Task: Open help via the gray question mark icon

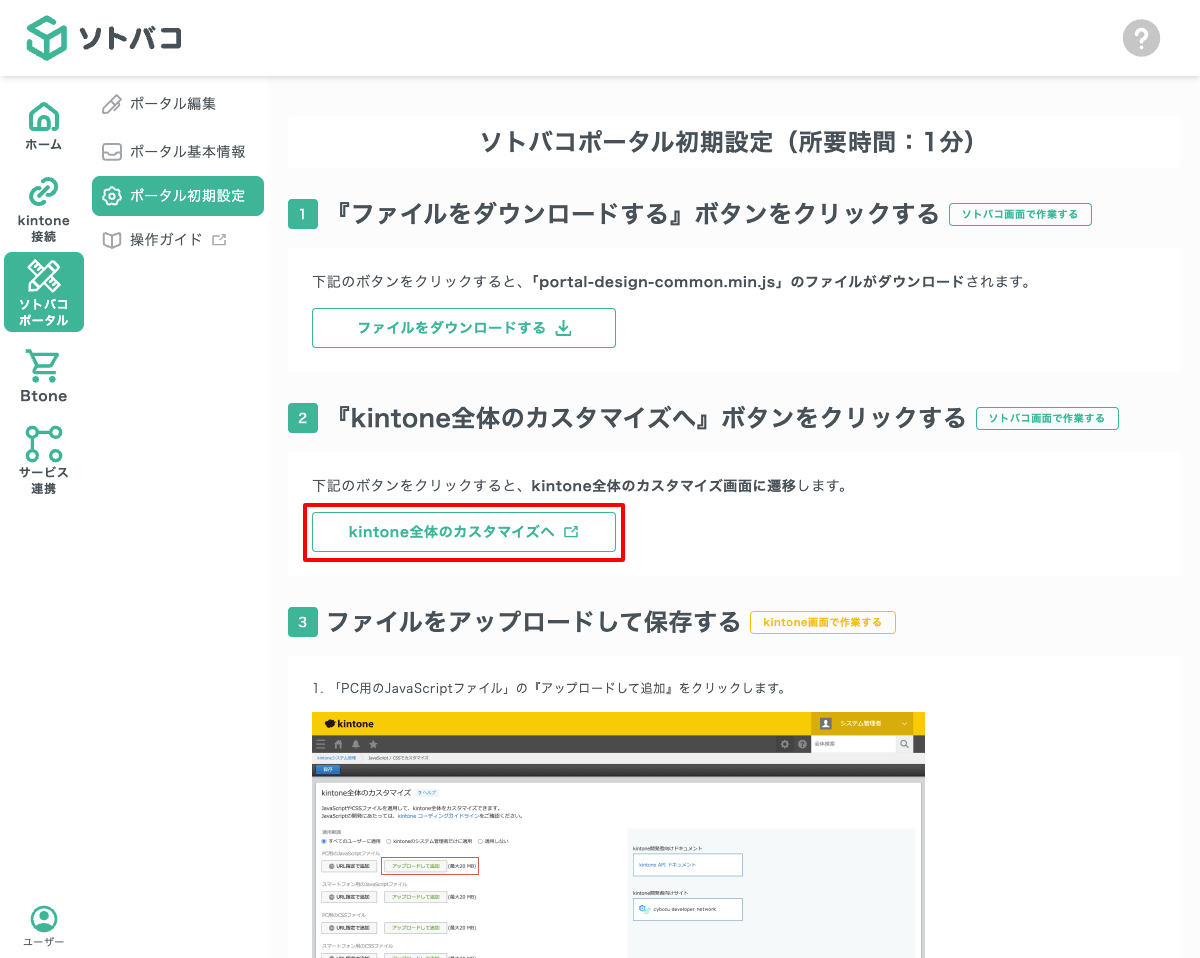Action: click(x=1141, y=38)
